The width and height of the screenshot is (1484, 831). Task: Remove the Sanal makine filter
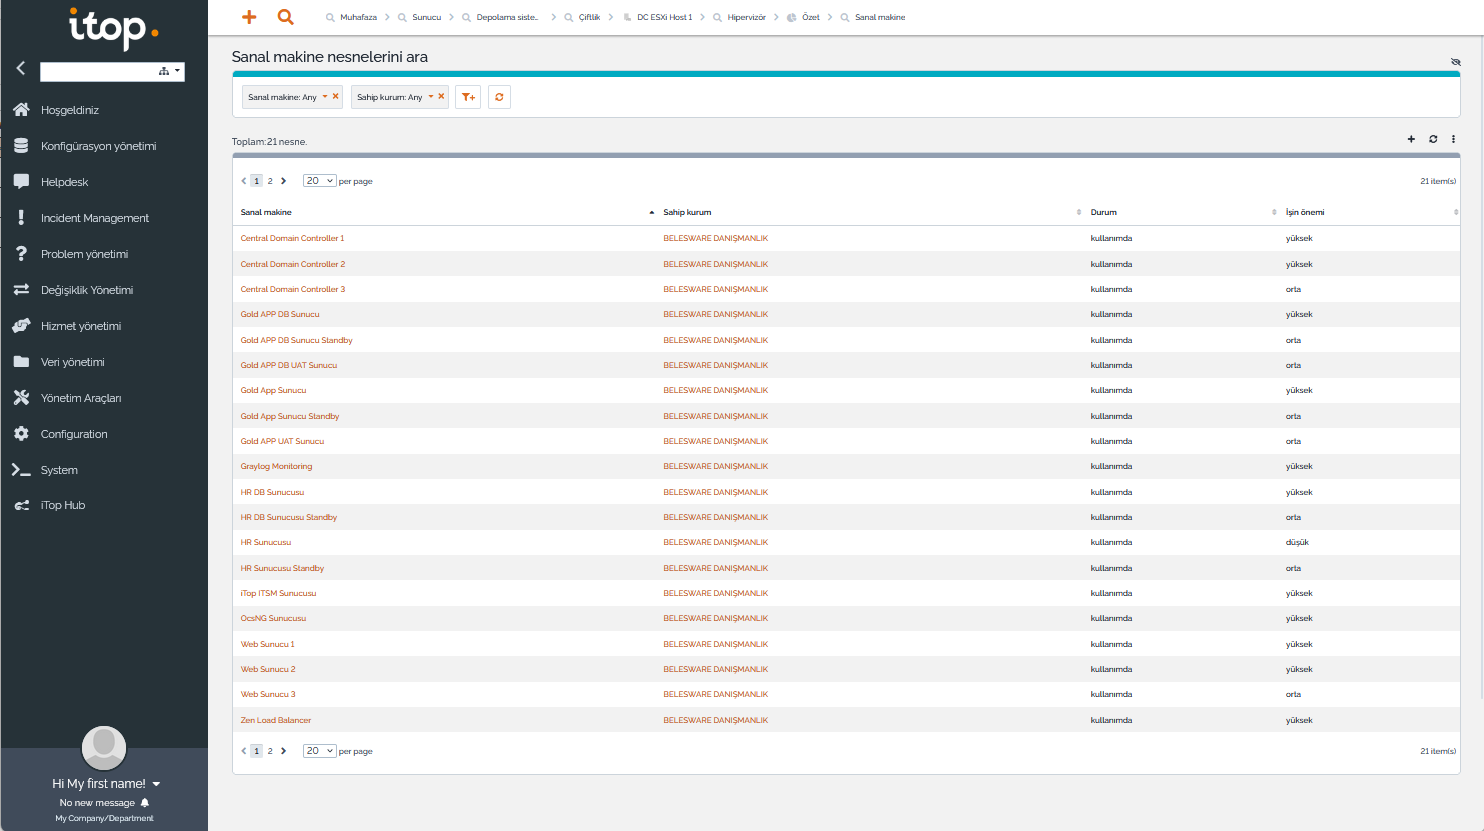point(335,96)
